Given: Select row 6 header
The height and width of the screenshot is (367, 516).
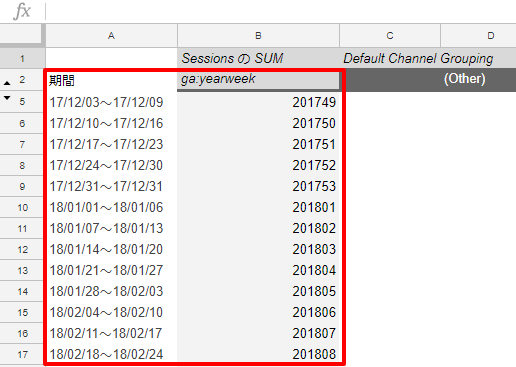Looking at the screenshot, I should [22, 123].
